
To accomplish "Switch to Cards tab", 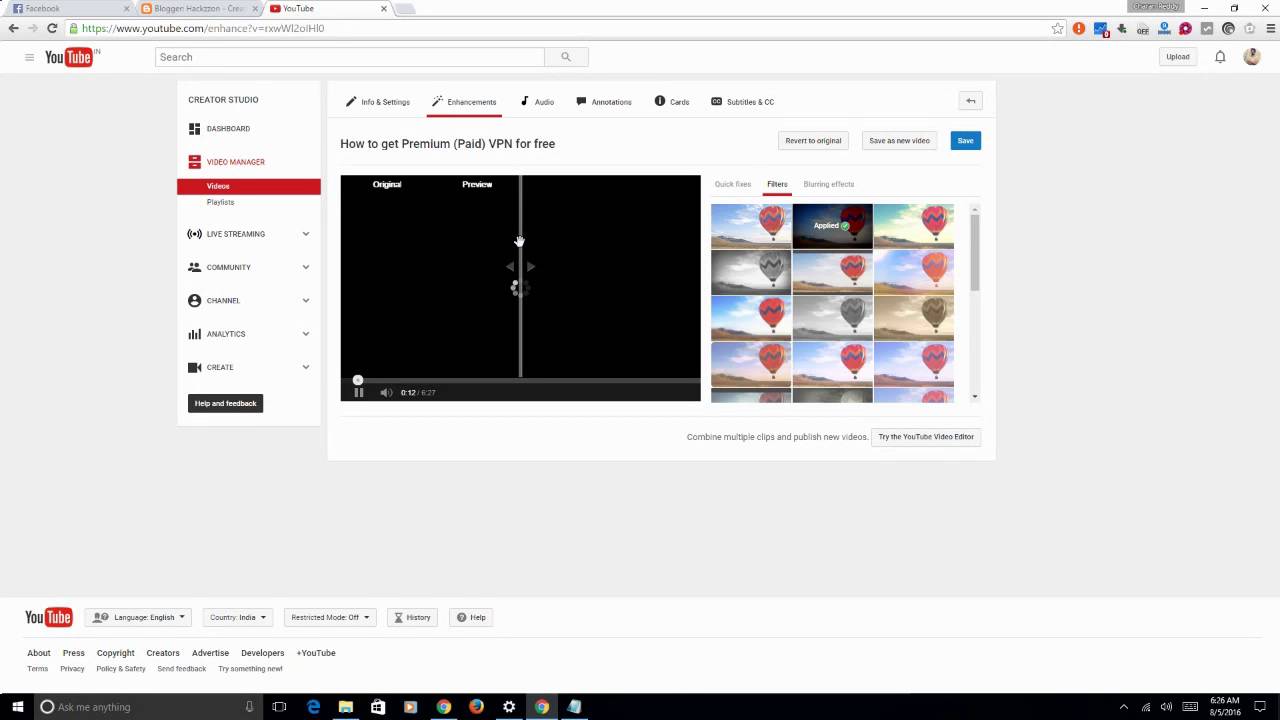I will click(672, 102).
